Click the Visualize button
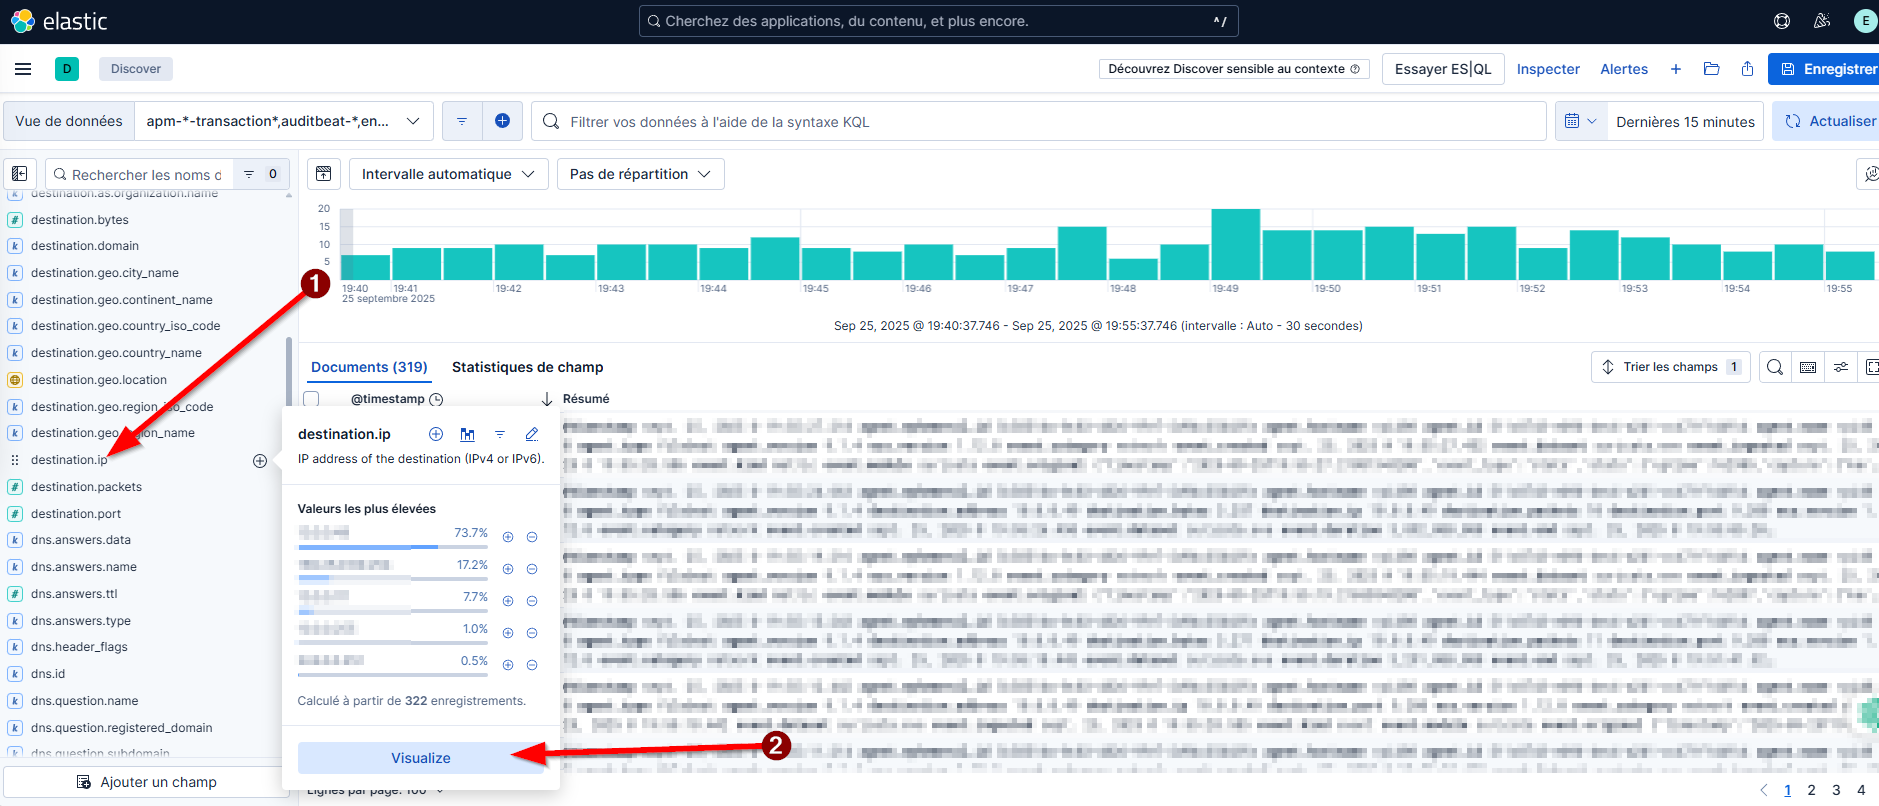This screenshot has height=806, width=1879. 420,758
